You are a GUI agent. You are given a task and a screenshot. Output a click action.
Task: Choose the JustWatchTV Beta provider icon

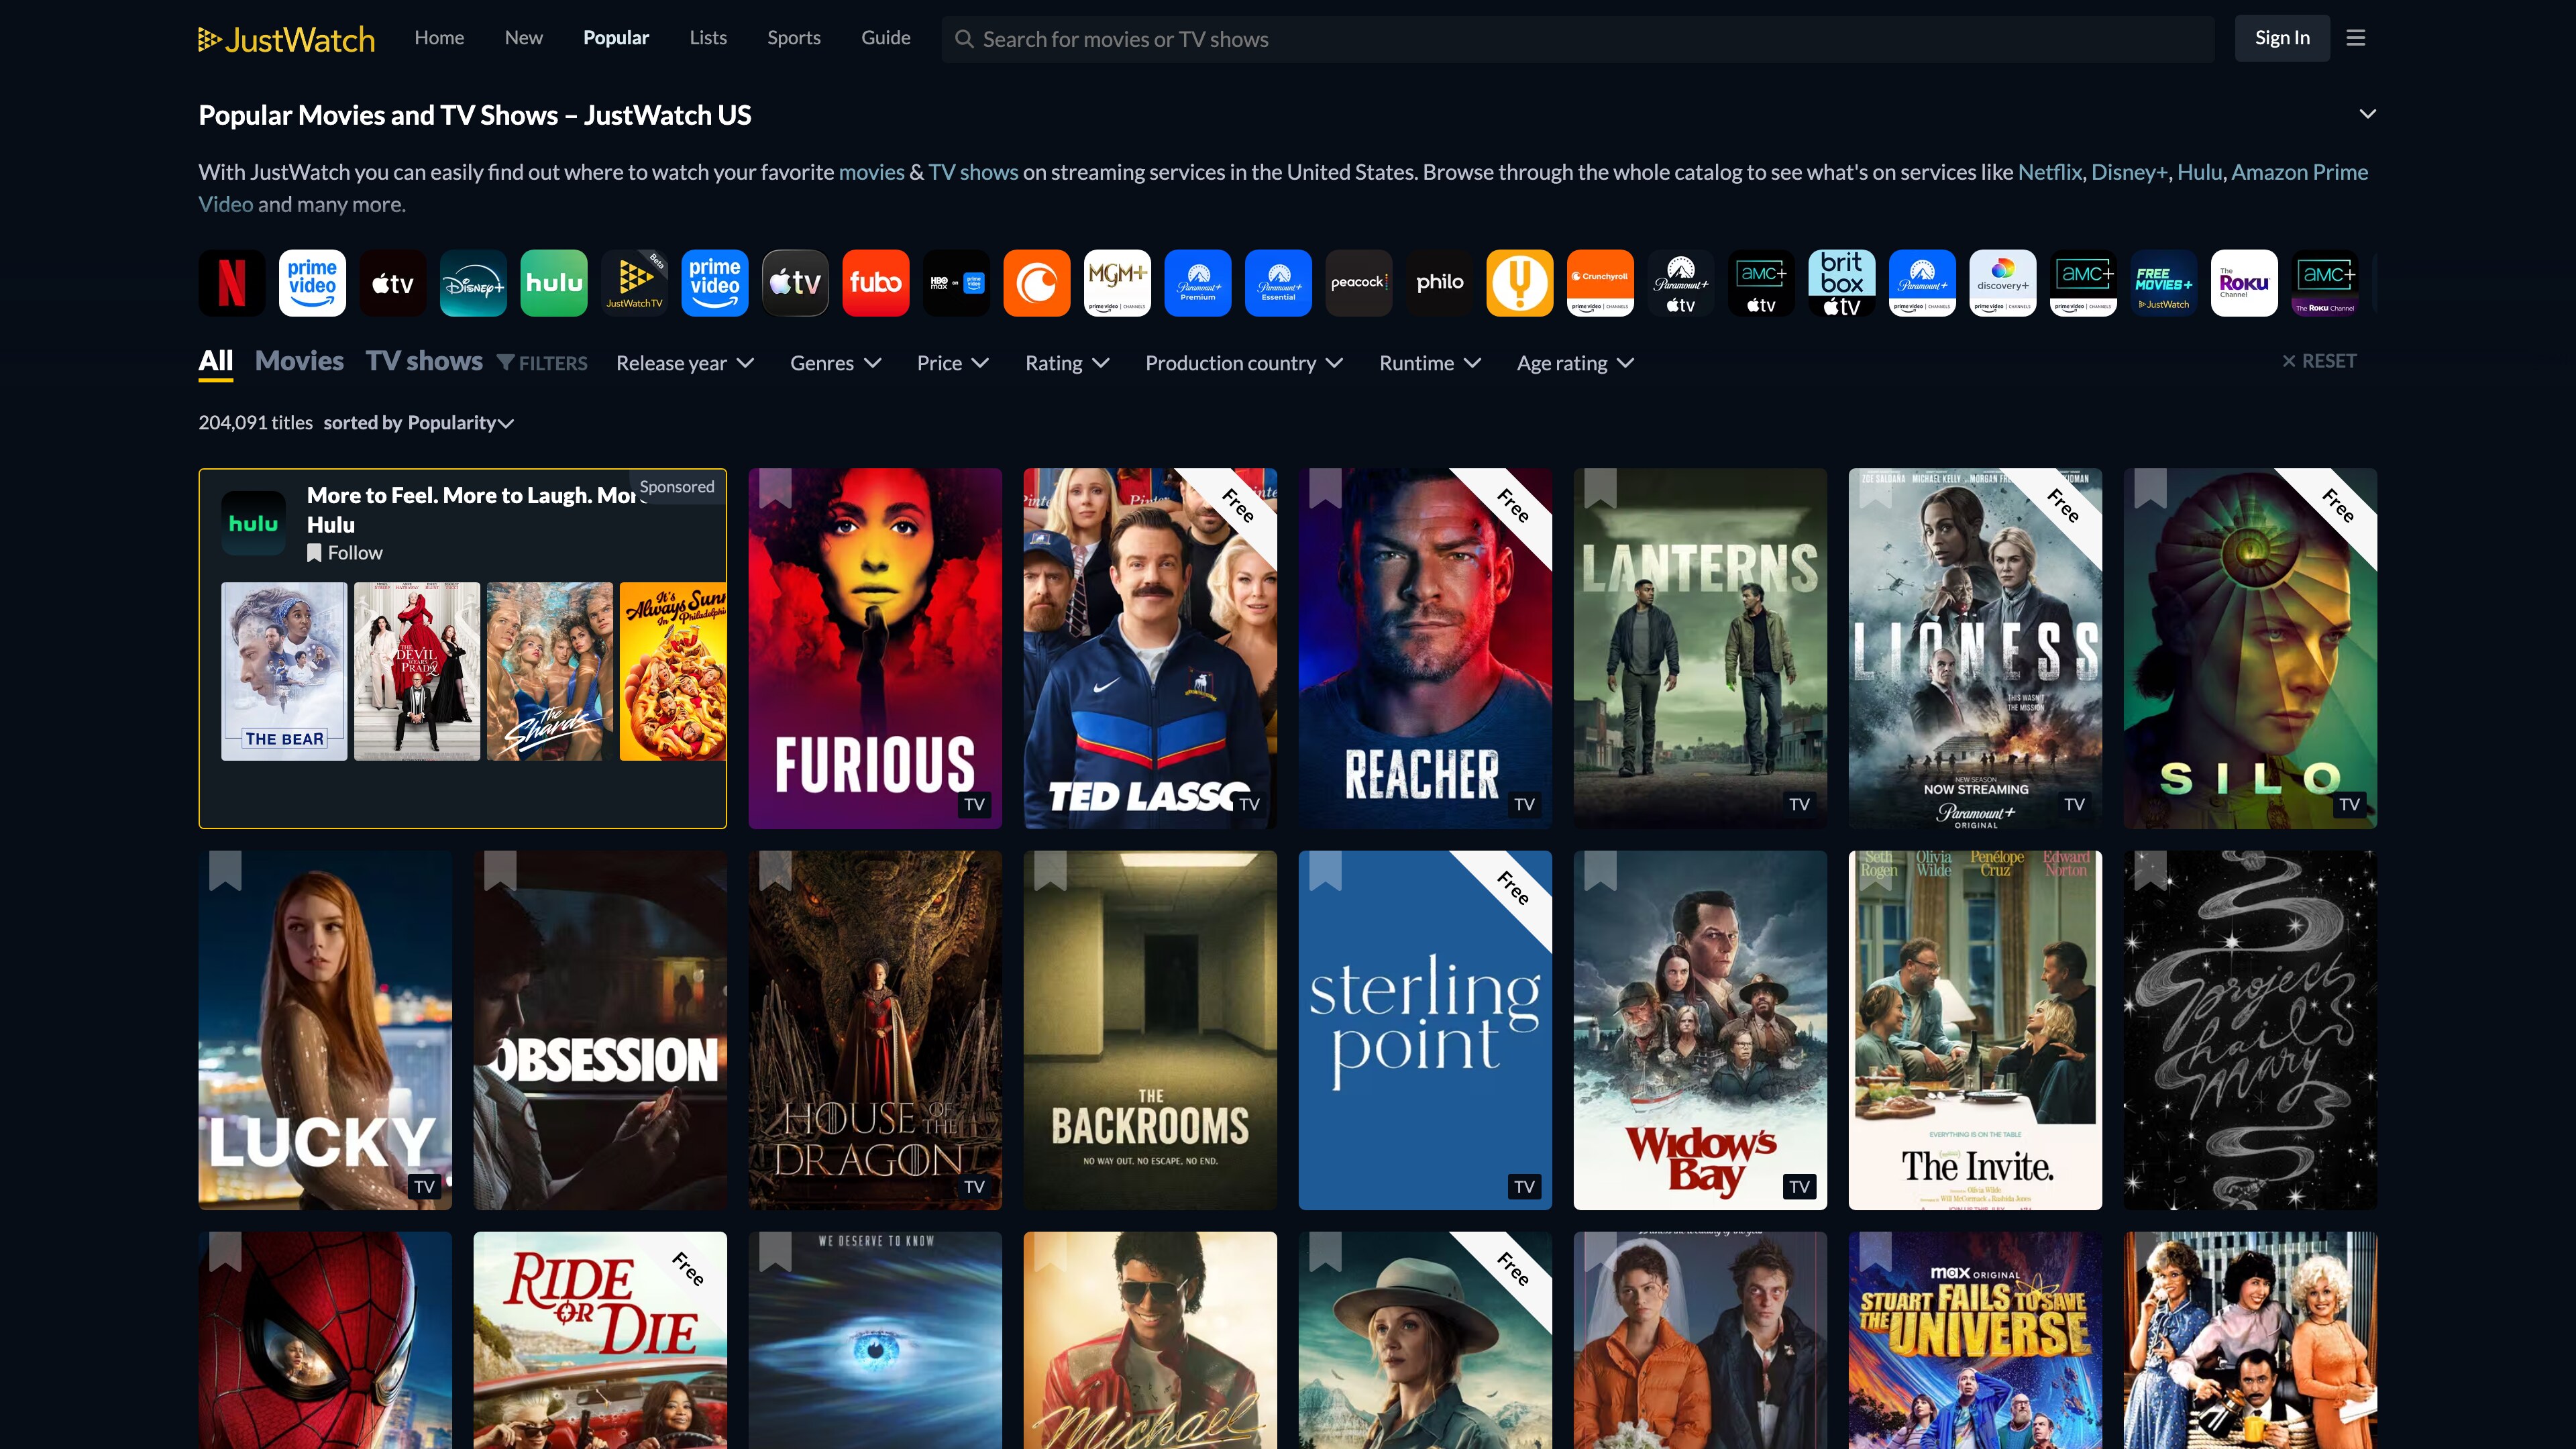634,283
